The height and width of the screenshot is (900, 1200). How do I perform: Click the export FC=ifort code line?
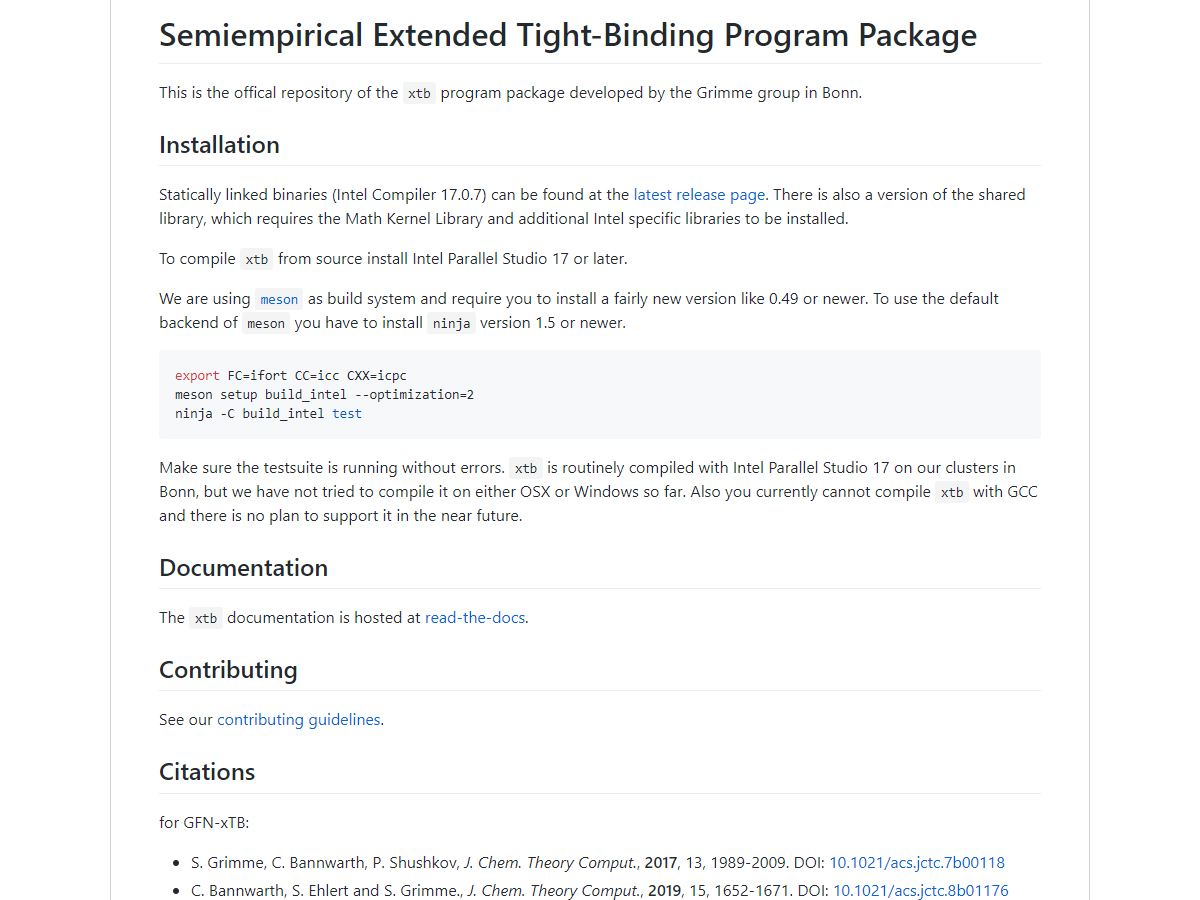pyautogui.click(x=291, y=376)
